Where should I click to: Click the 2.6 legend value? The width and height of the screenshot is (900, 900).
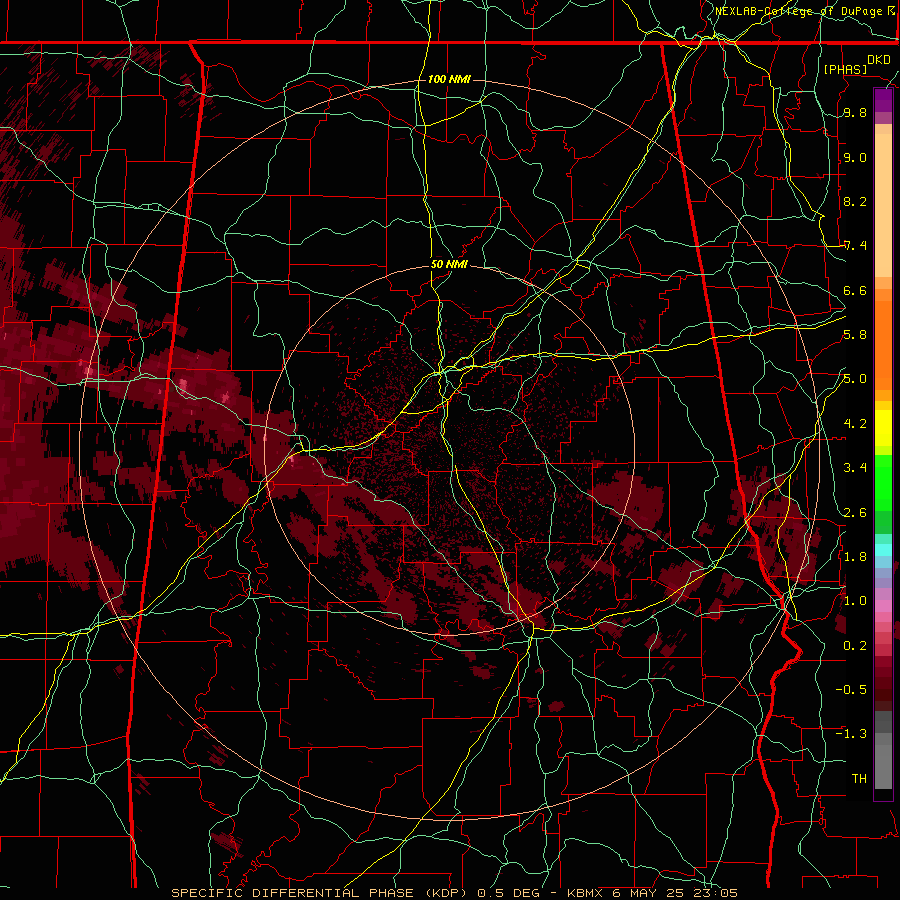(x=855, y=512)
